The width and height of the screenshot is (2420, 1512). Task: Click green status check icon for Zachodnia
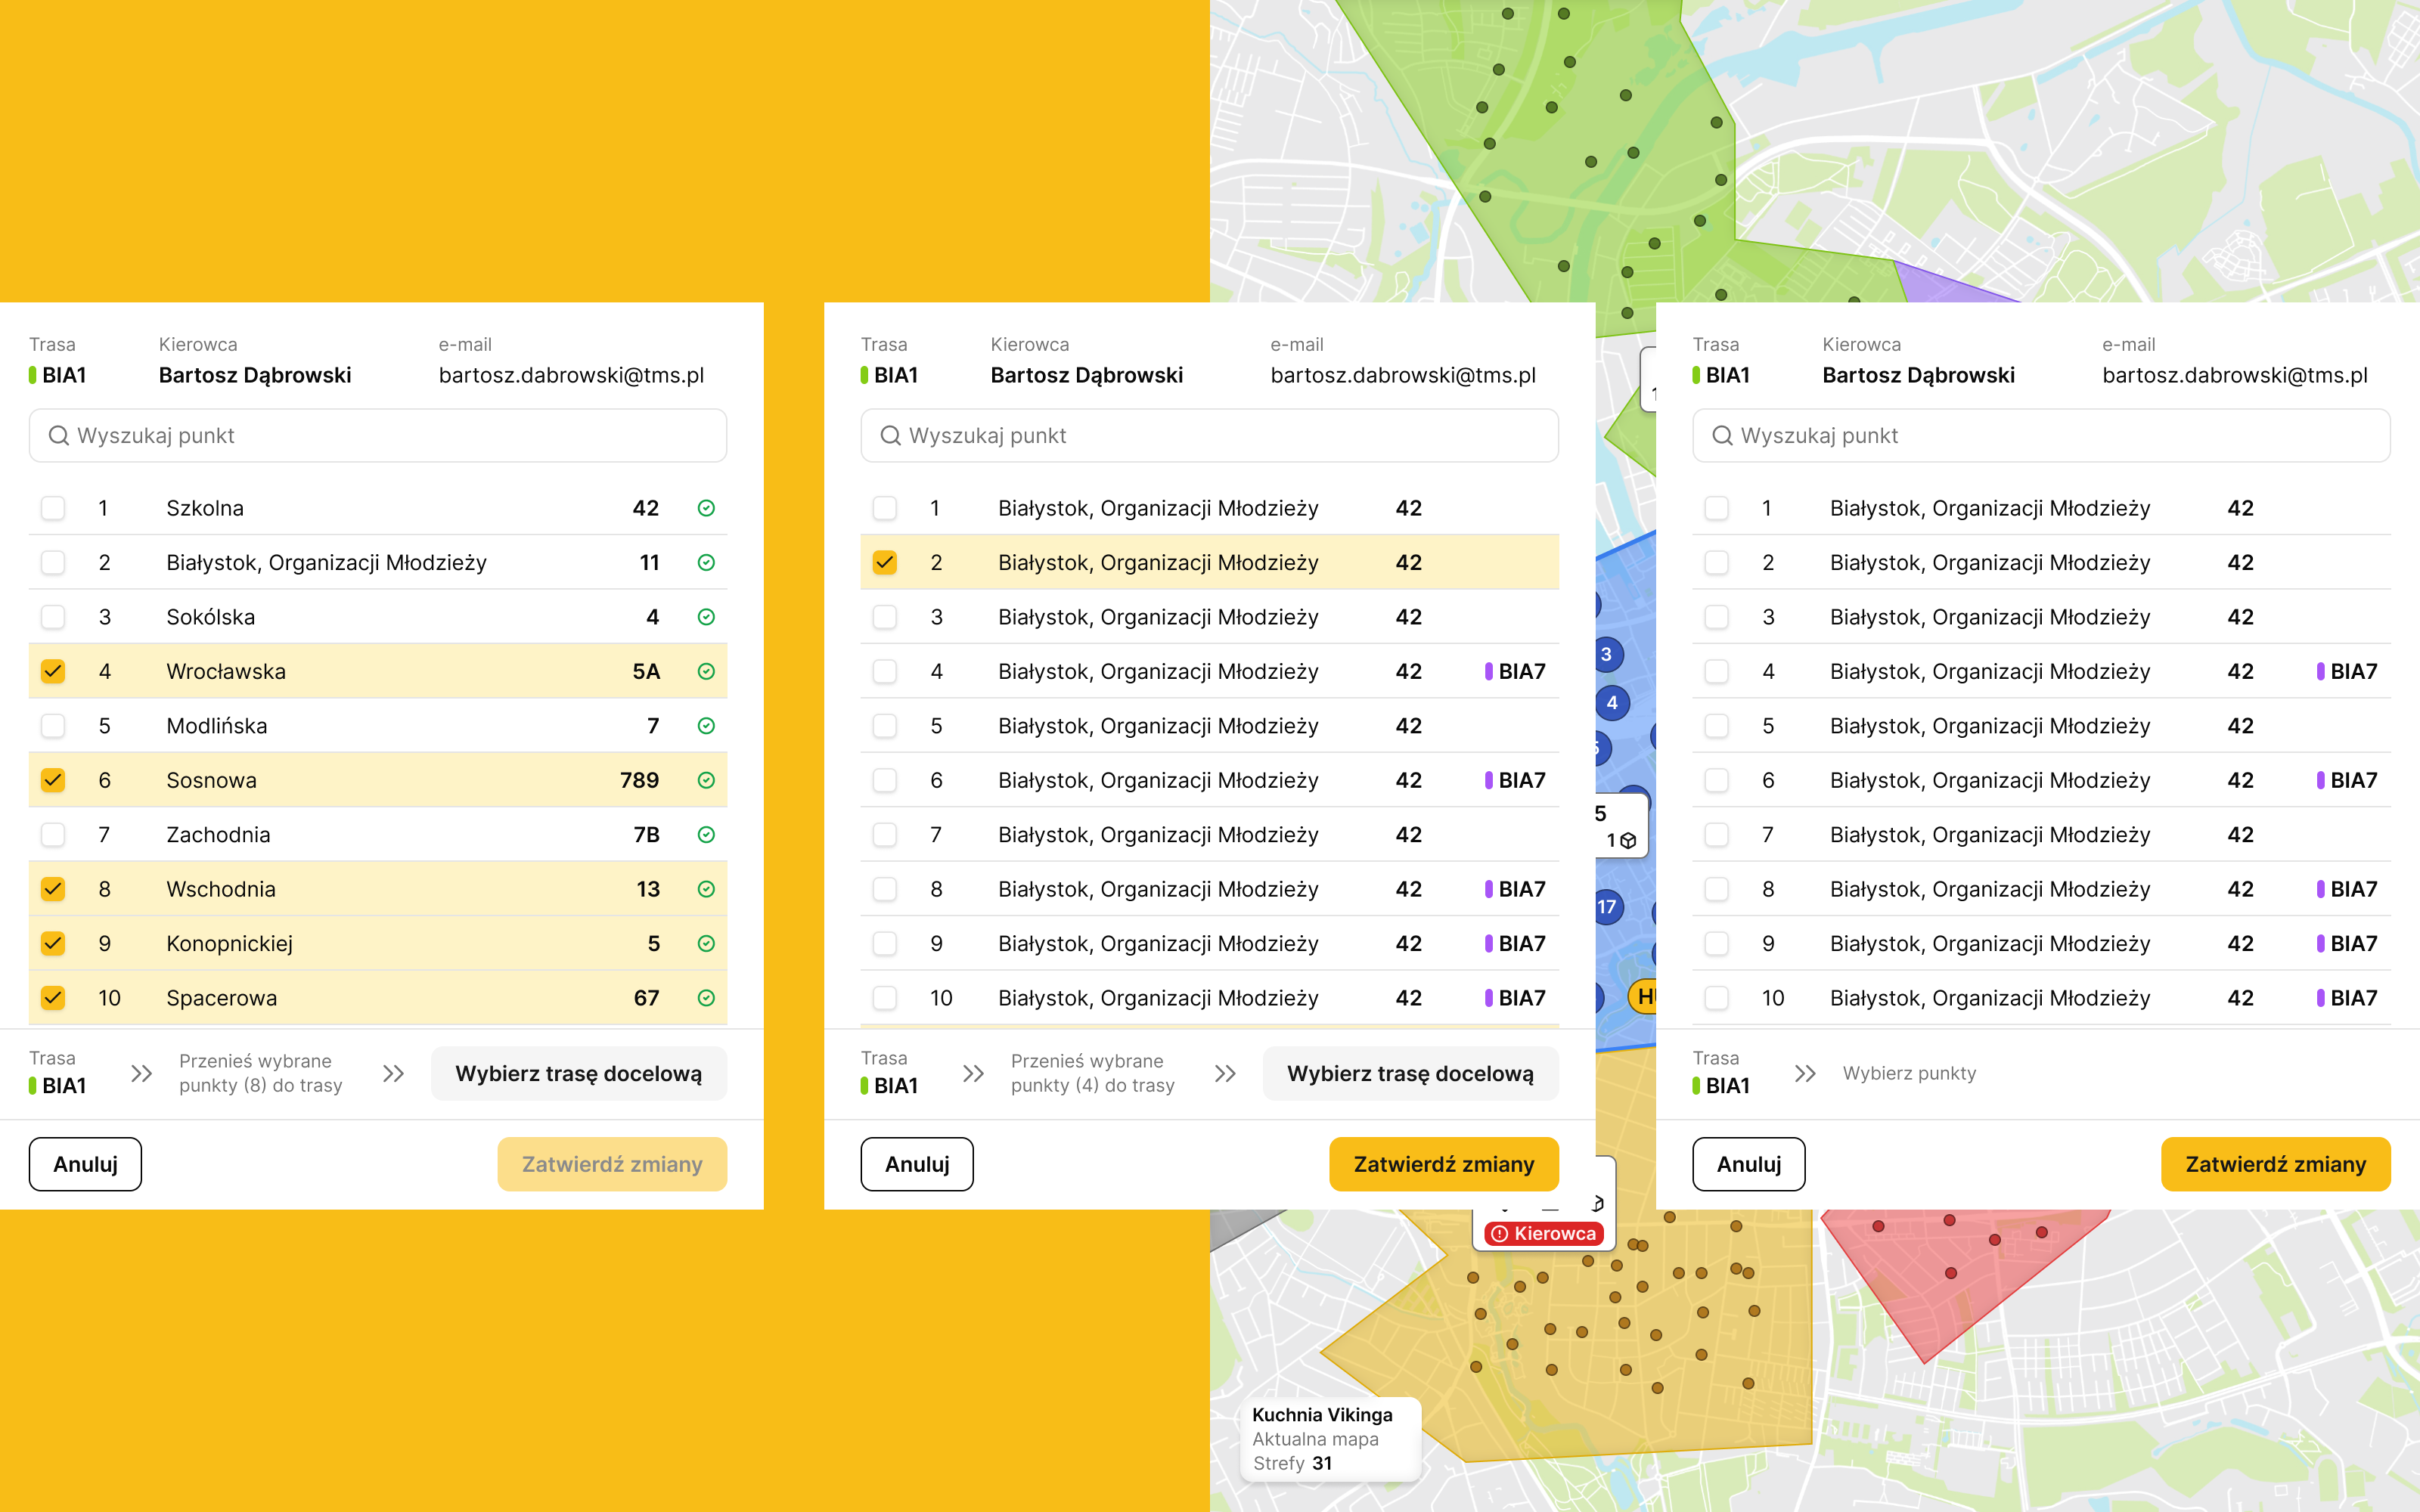[706, 835]
